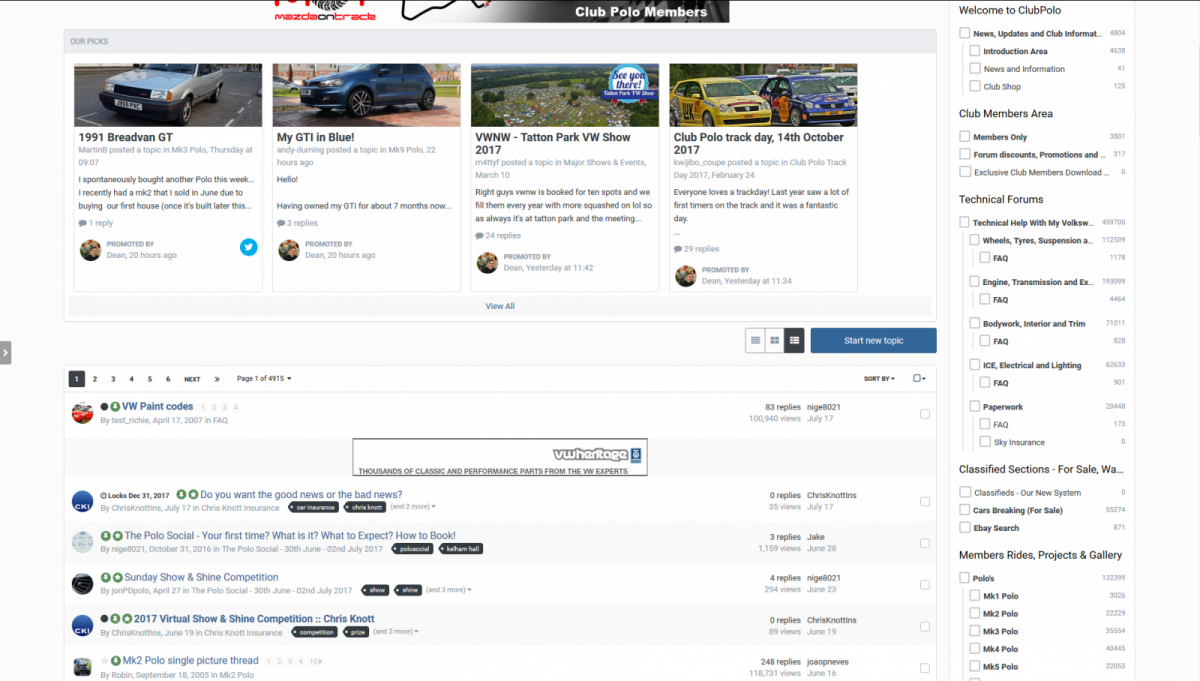Go to page 6 of topics
1200x681 pixels.
[x=168, y=379]
